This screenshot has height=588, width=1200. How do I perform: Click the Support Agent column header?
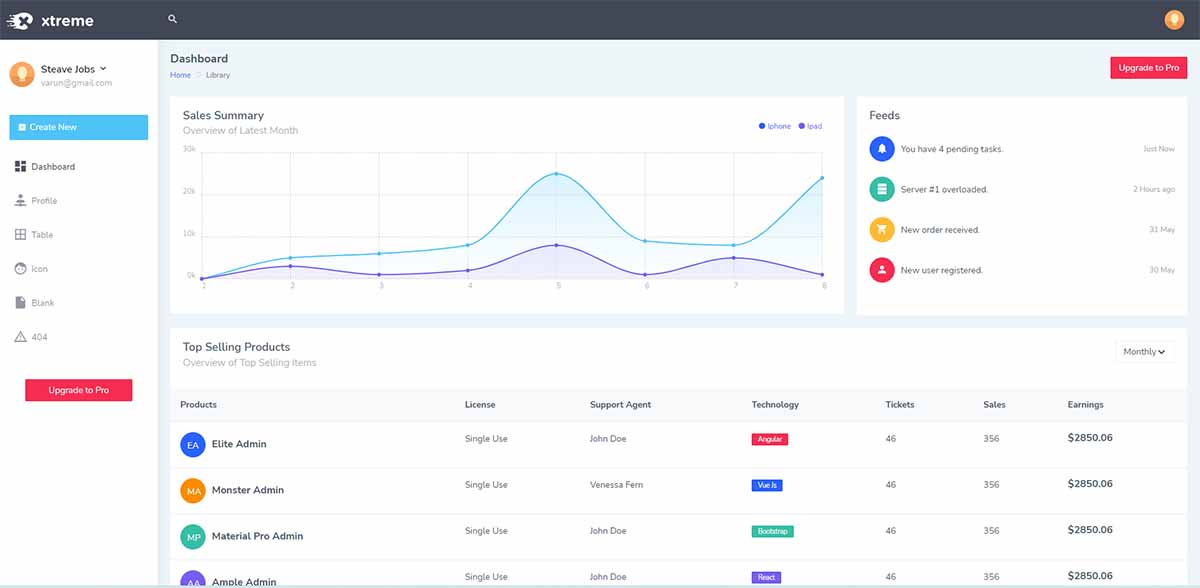(x=620, y=405)
